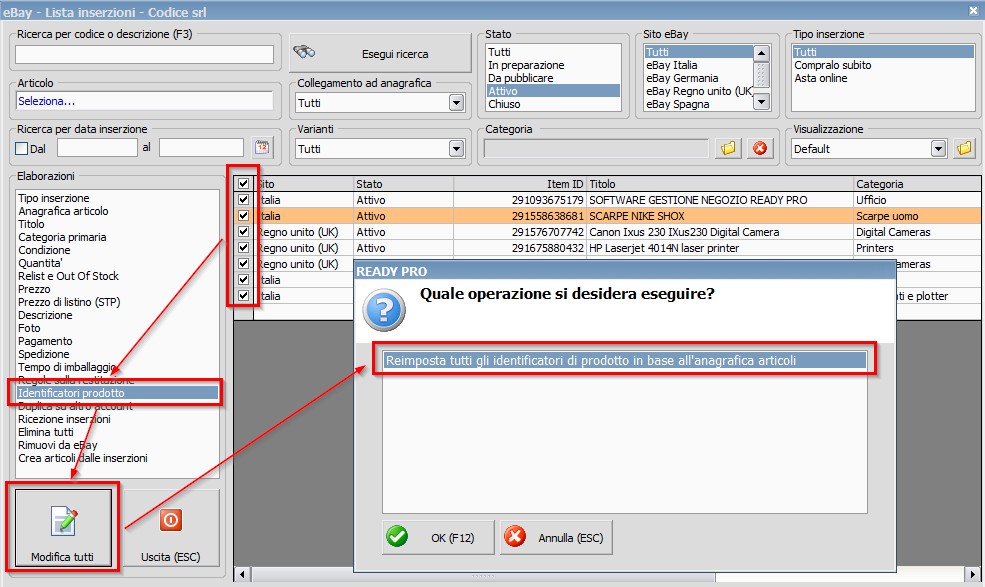Open the Varianti dropdown
This screenshot has height=587, width=985.
[457, 149]
